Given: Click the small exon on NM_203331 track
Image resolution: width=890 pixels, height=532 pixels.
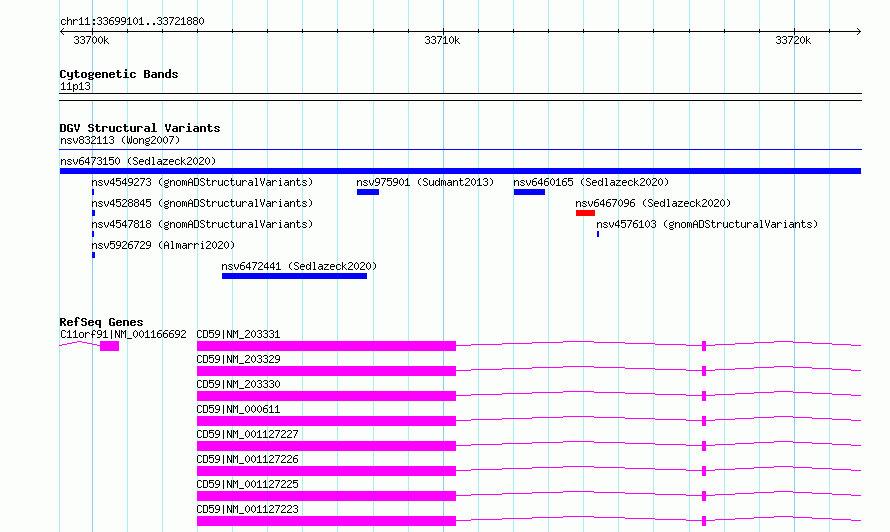Looking at the screenshot, I should pyautogui.click(x=704, y=346).
